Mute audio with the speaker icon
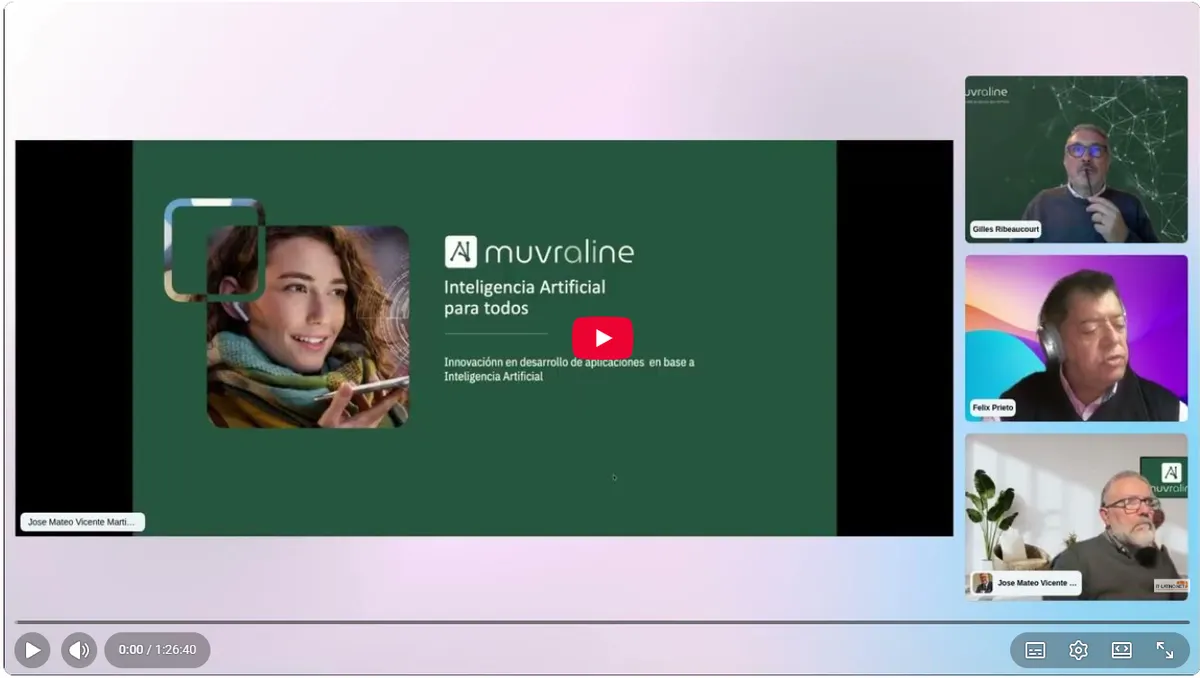This screenshot has width=1200, height=678. [x=79, y=650]
